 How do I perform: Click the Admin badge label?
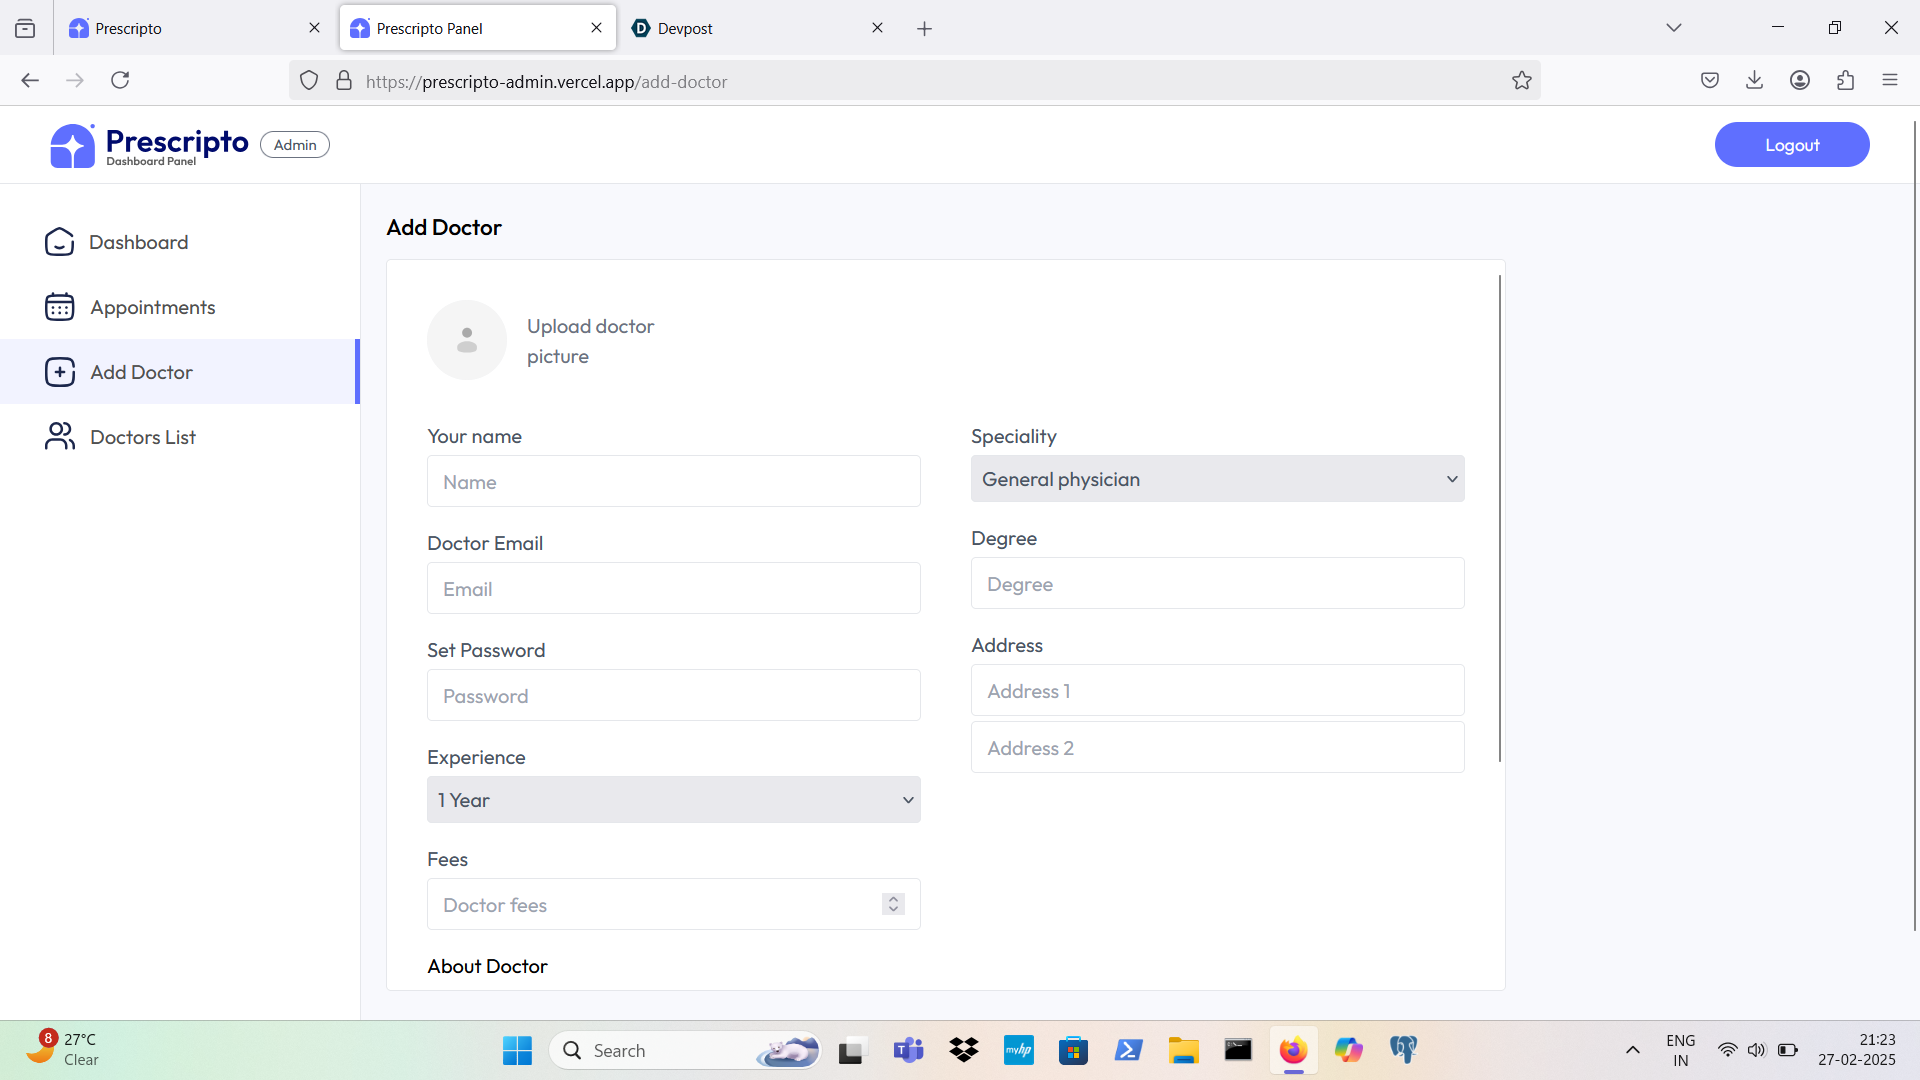click(x=295, y=145)
